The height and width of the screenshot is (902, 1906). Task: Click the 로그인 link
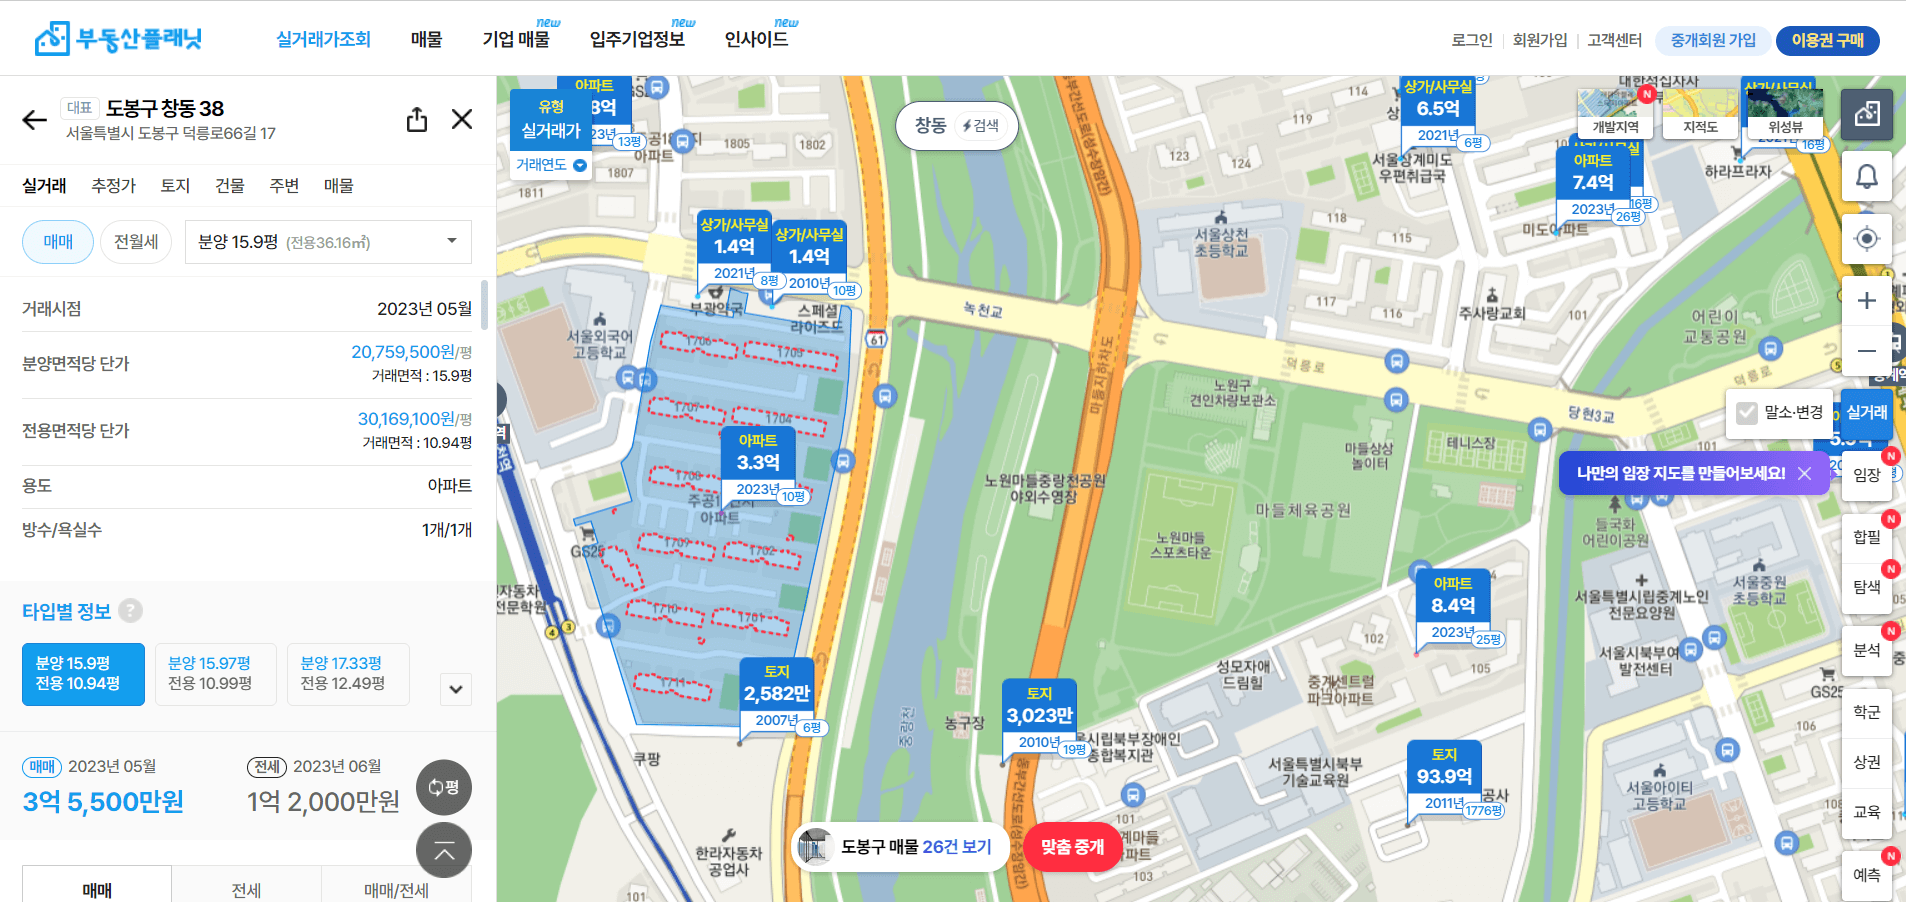[1472, 40]
